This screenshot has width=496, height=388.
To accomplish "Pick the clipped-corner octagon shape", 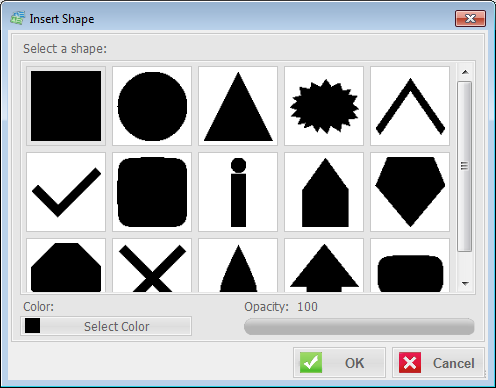I will click(x=66, y=265).
